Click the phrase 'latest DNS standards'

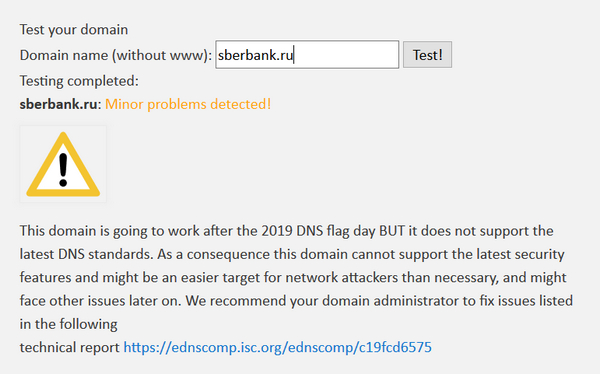[86, 254]
